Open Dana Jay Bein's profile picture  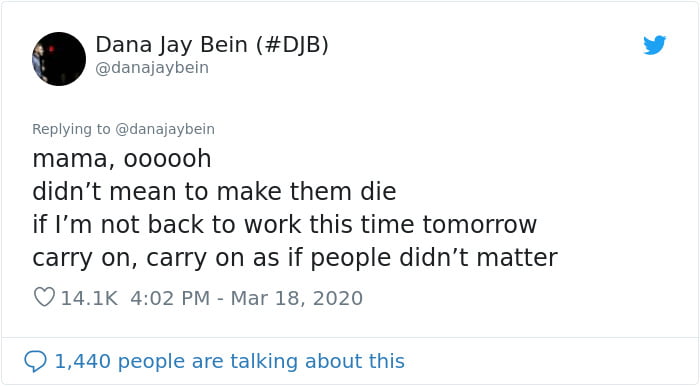59,59
